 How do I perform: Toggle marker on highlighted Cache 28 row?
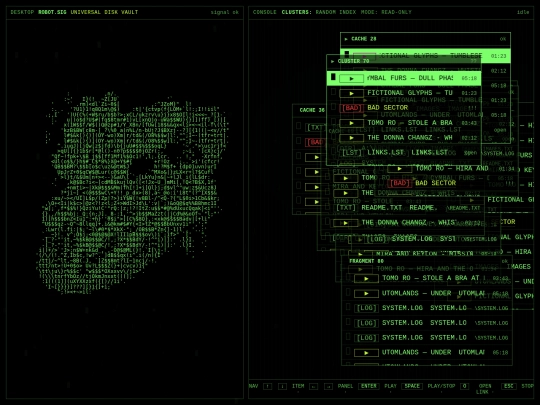[x=347, y=54]
